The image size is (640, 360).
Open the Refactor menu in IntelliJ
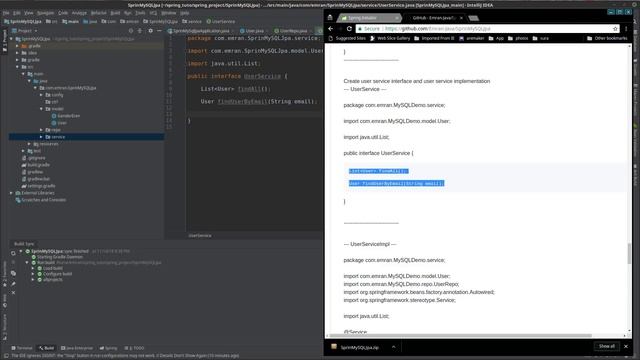[98, 13]
